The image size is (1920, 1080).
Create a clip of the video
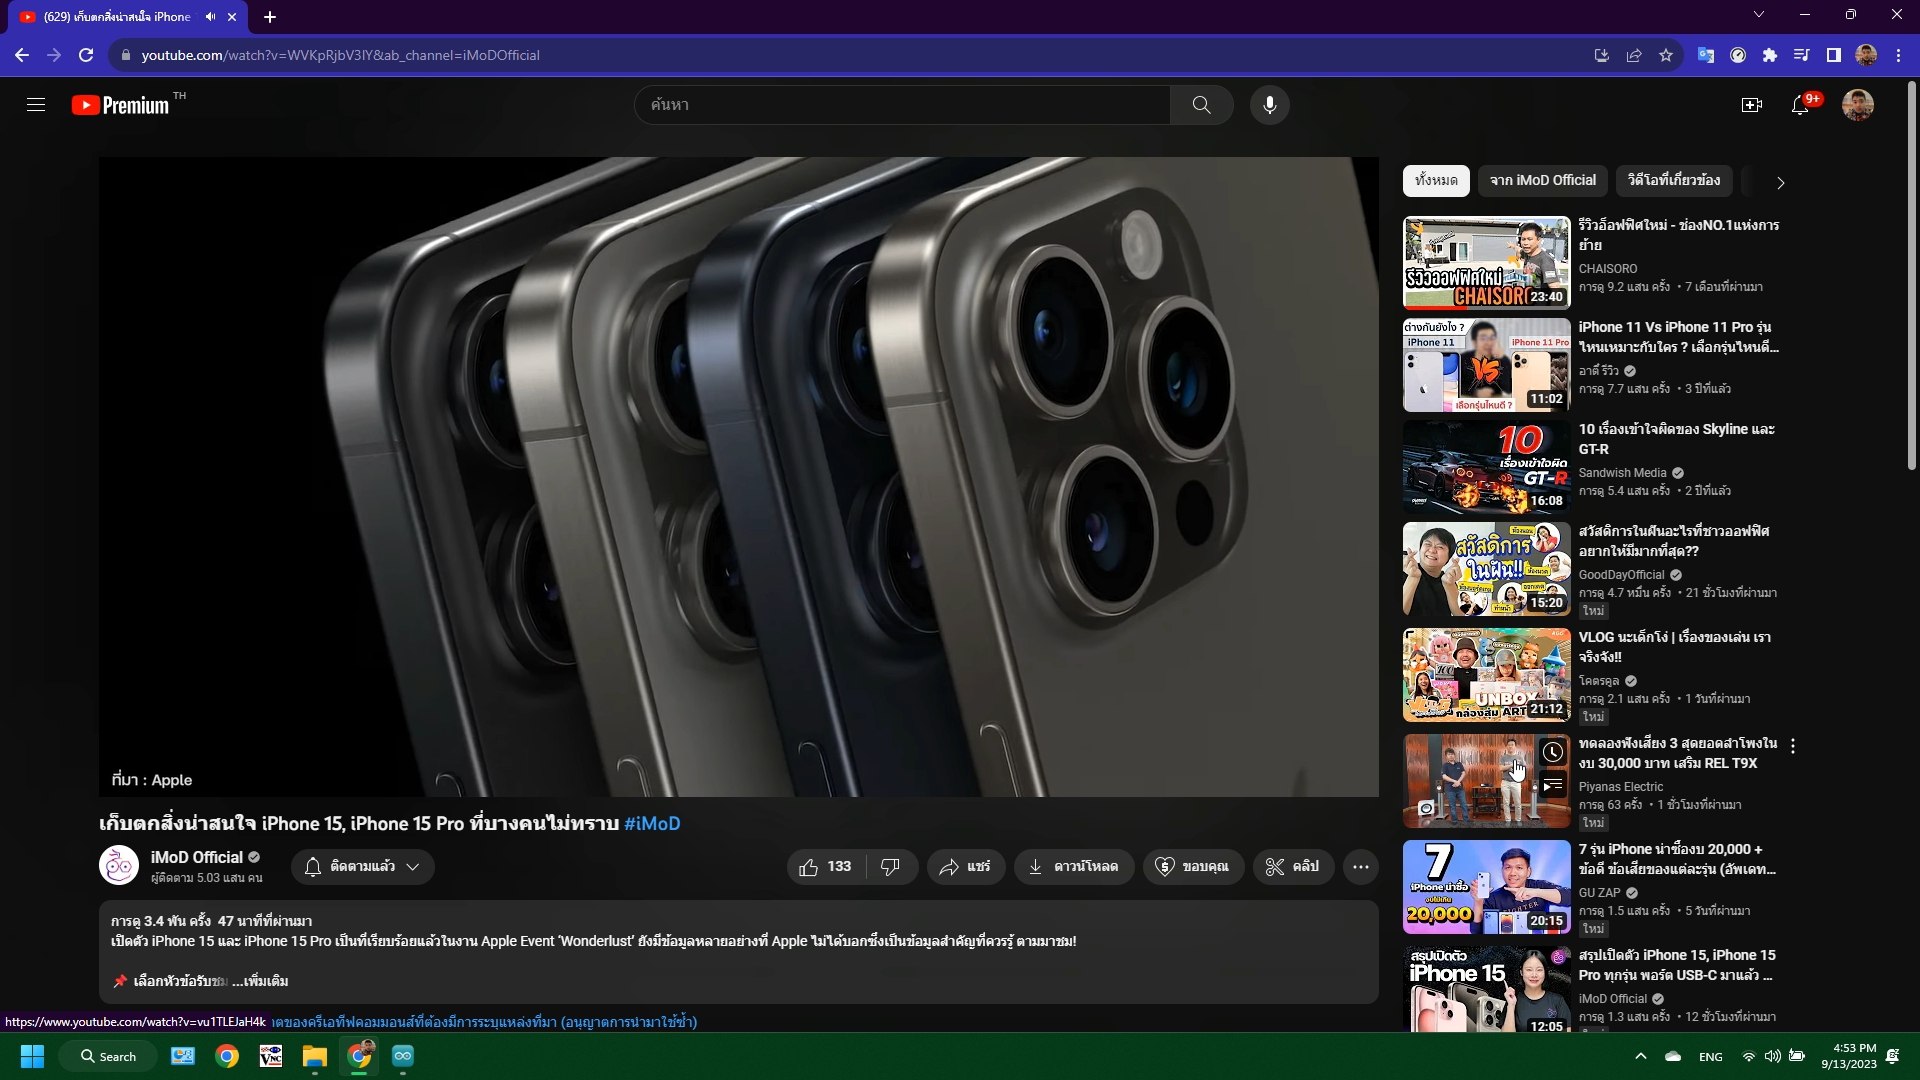click(x=1293, y=867)
